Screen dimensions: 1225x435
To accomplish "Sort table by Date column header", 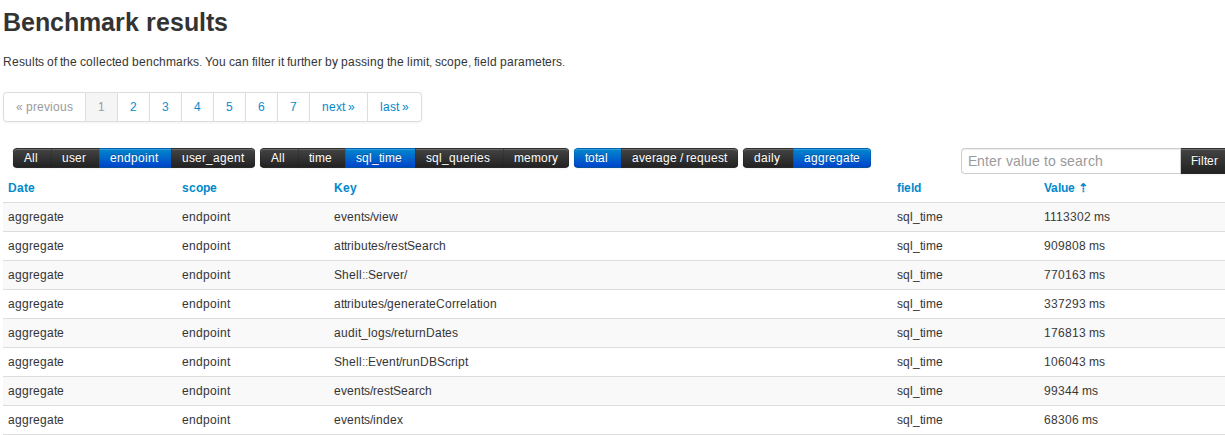I will 21,188.
